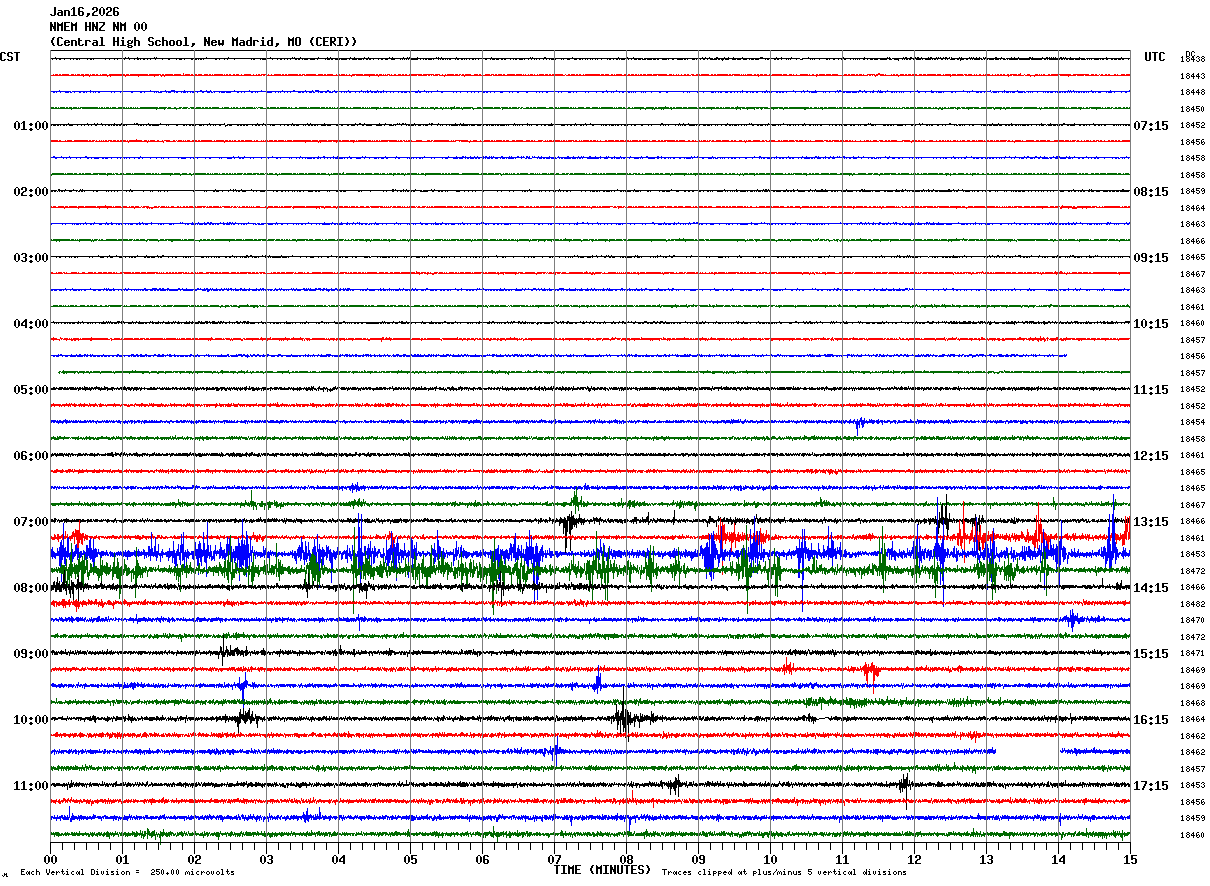Select the DC value 18482

[x=1192, y=604]
